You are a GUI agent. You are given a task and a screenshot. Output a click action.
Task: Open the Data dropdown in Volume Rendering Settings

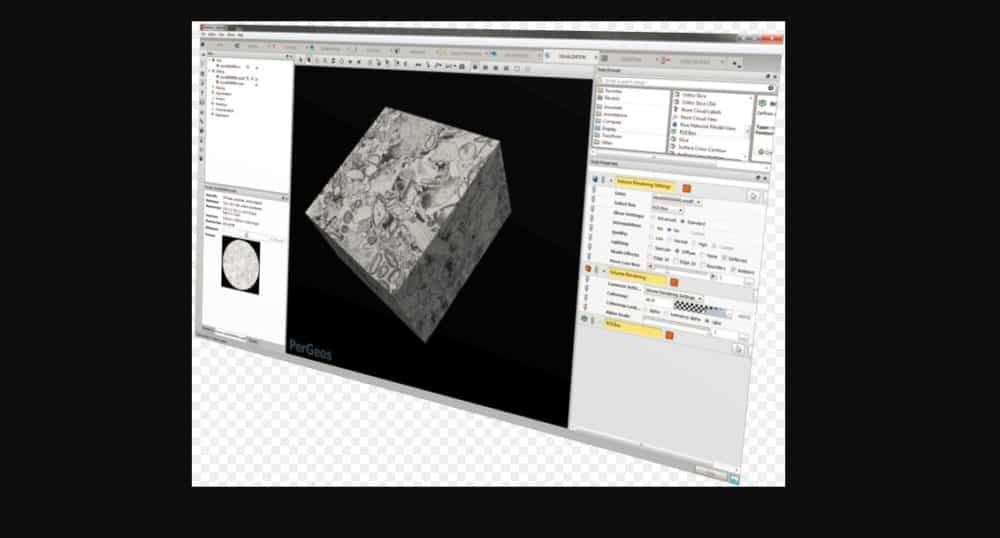(696, 200)
